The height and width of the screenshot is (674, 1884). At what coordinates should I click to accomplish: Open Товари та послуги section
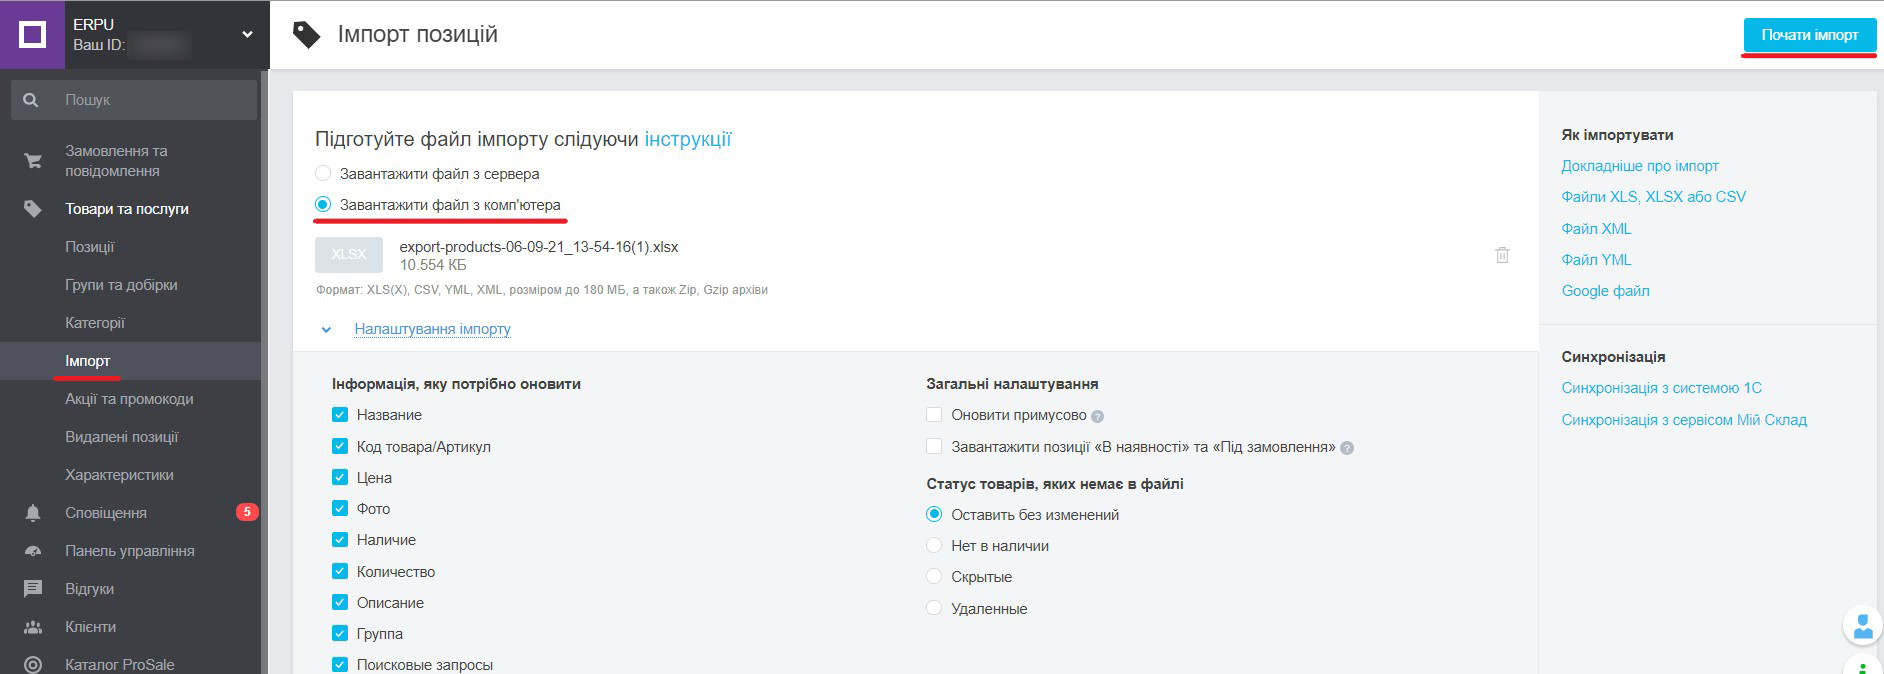click(x=127, y=209)
